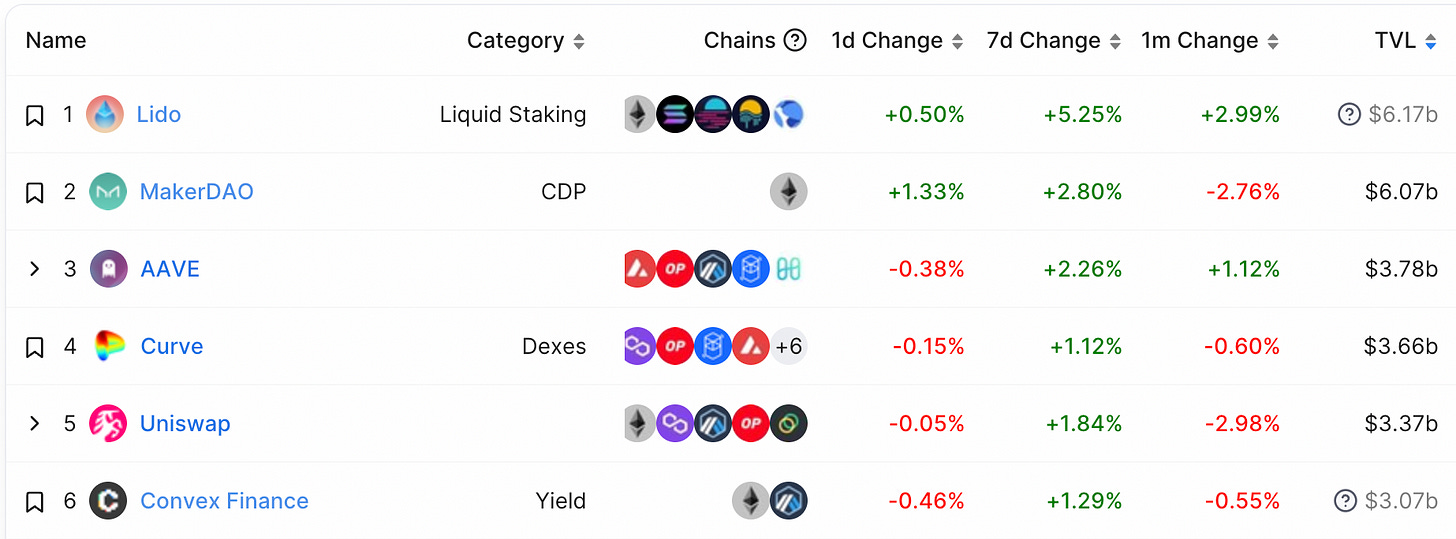Expand the AAVE row chevron
The height and width of the screenshot is (539, 1456).
click(x=35, y=269)
